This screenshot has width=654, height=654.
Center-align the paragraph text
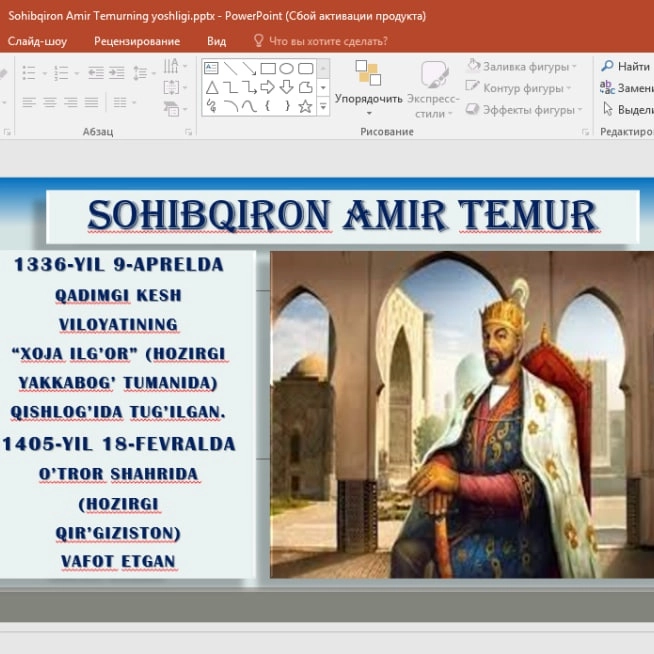click(49, 103)
